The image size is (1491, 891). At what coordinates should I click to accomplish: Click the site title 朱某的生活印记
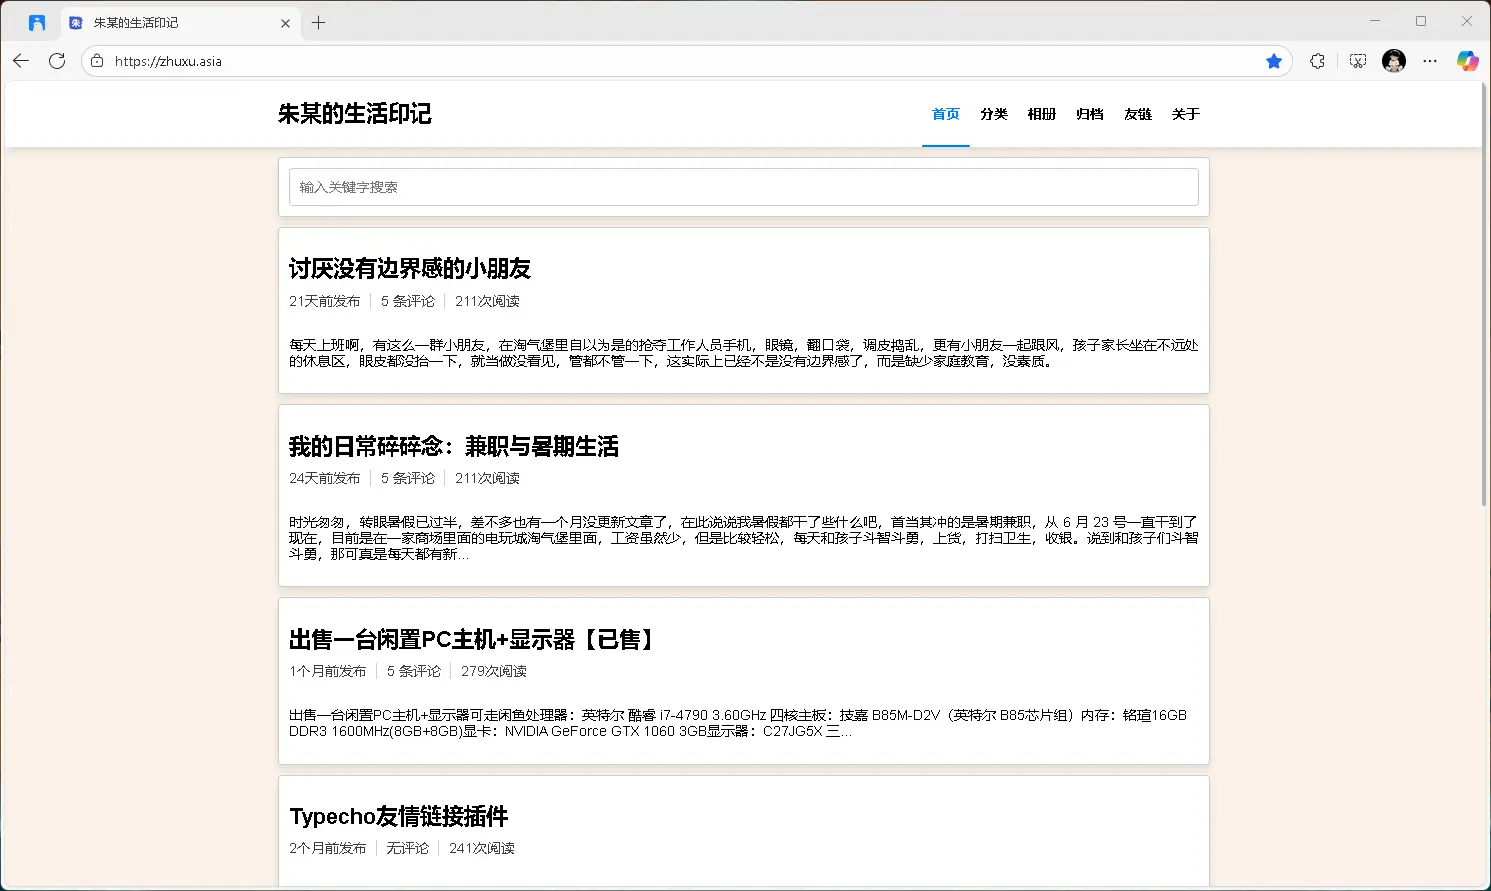[354, 114]
